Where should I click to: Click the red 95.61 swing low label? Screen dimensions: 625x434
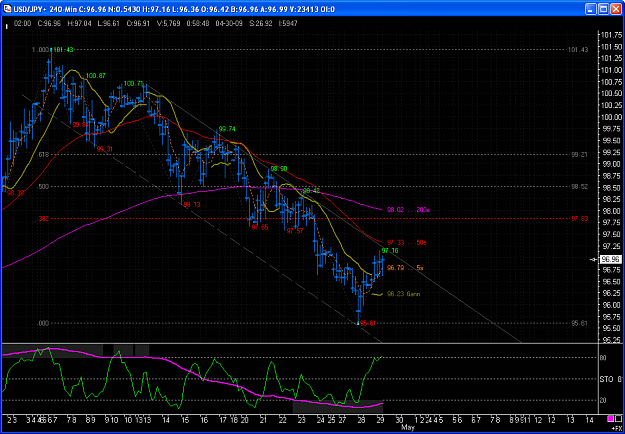click(x=368, y=323)
